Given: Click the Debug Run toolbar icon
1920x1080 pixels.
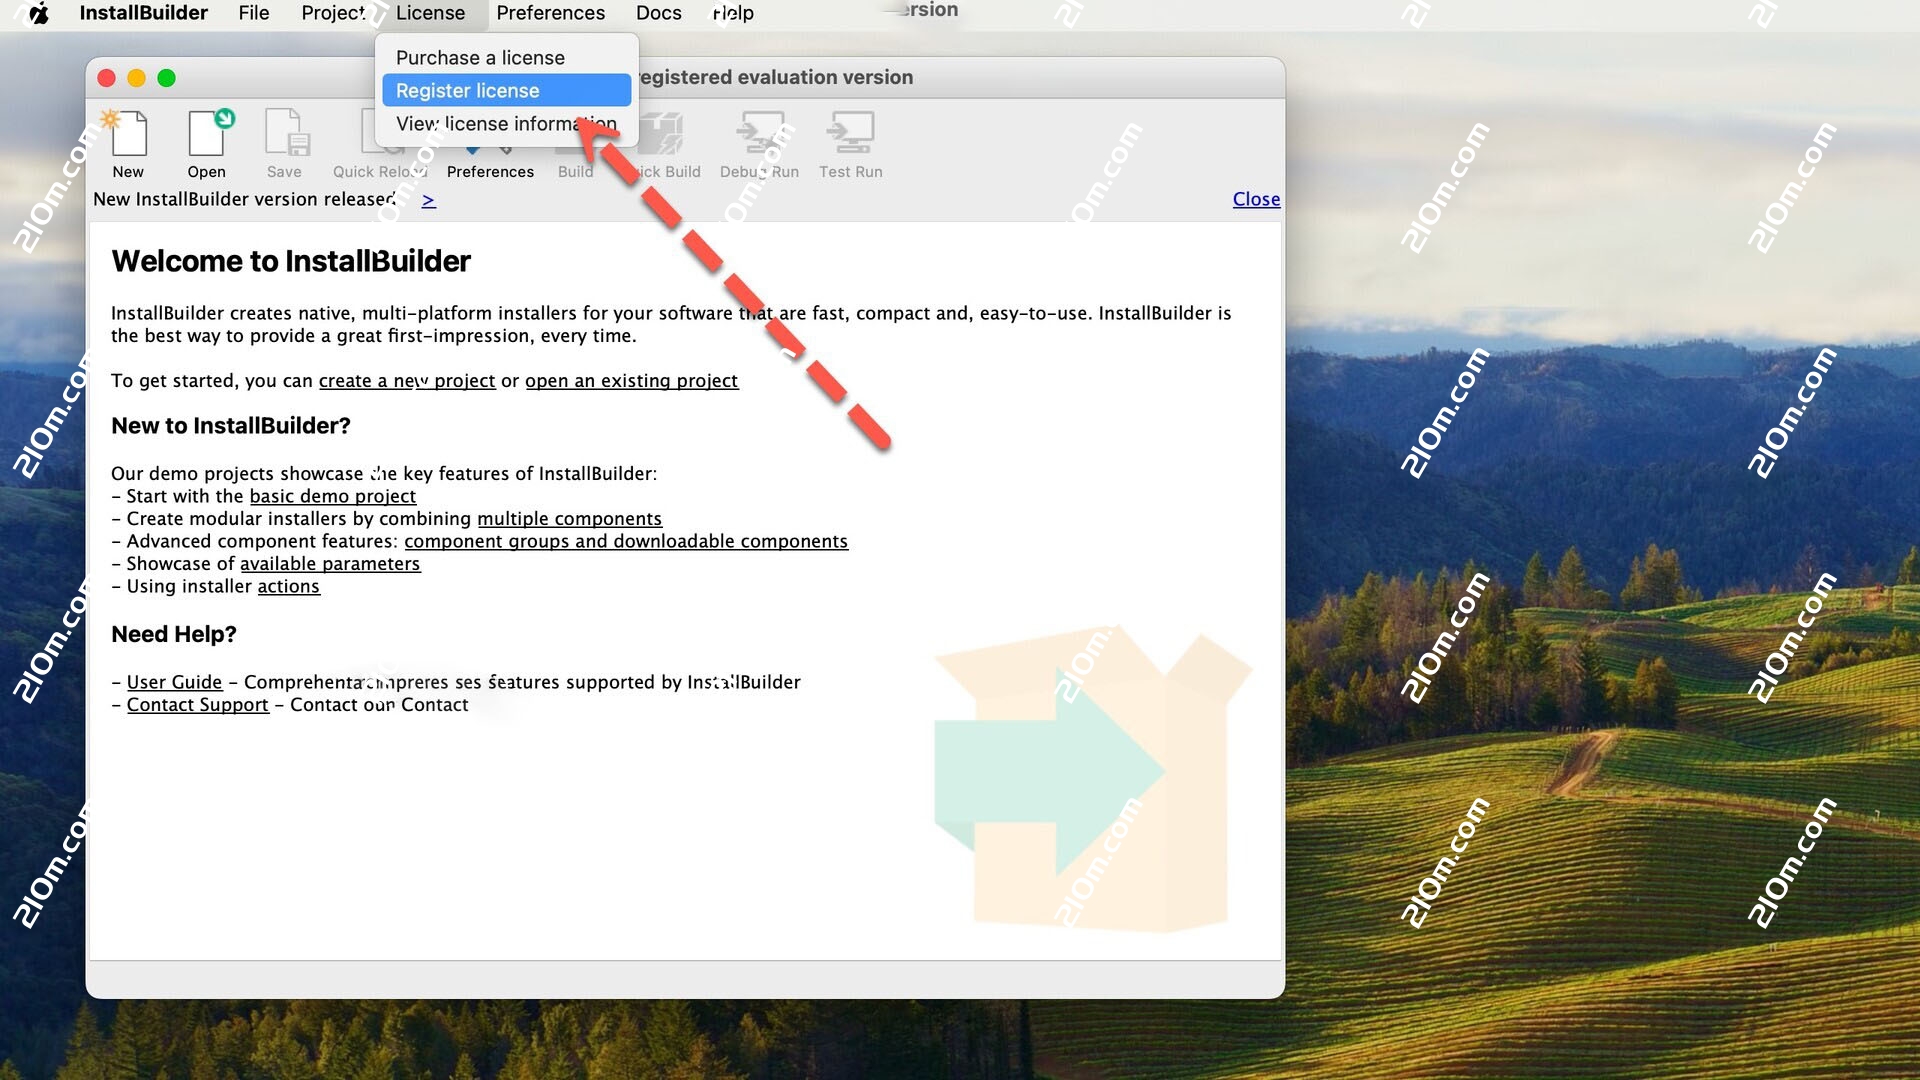Looking at the screenshot, I should (x=760, y=133).
